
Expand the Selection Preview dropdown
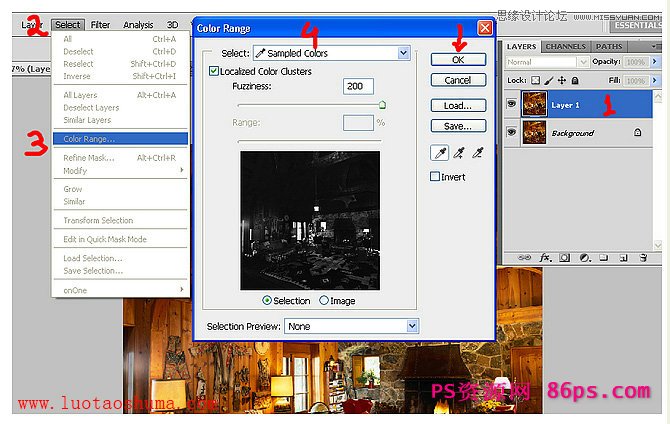coord(412,326)
